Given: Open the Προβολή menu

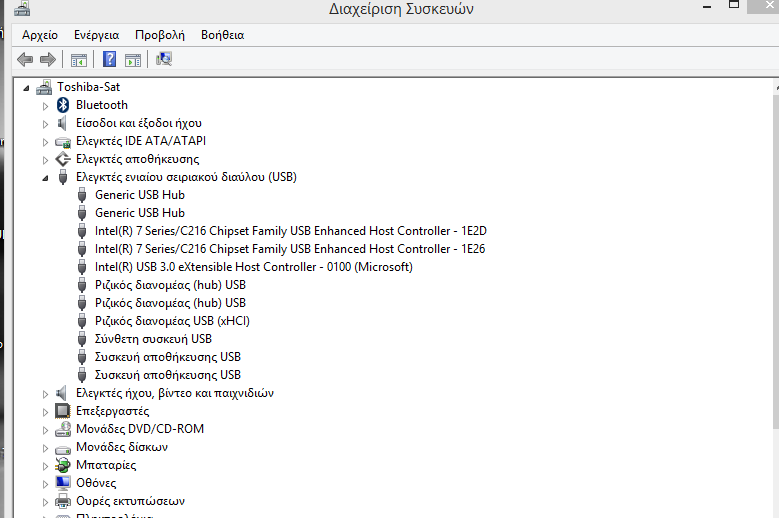Looking at the screenshot, I should [x=159, y=35].
